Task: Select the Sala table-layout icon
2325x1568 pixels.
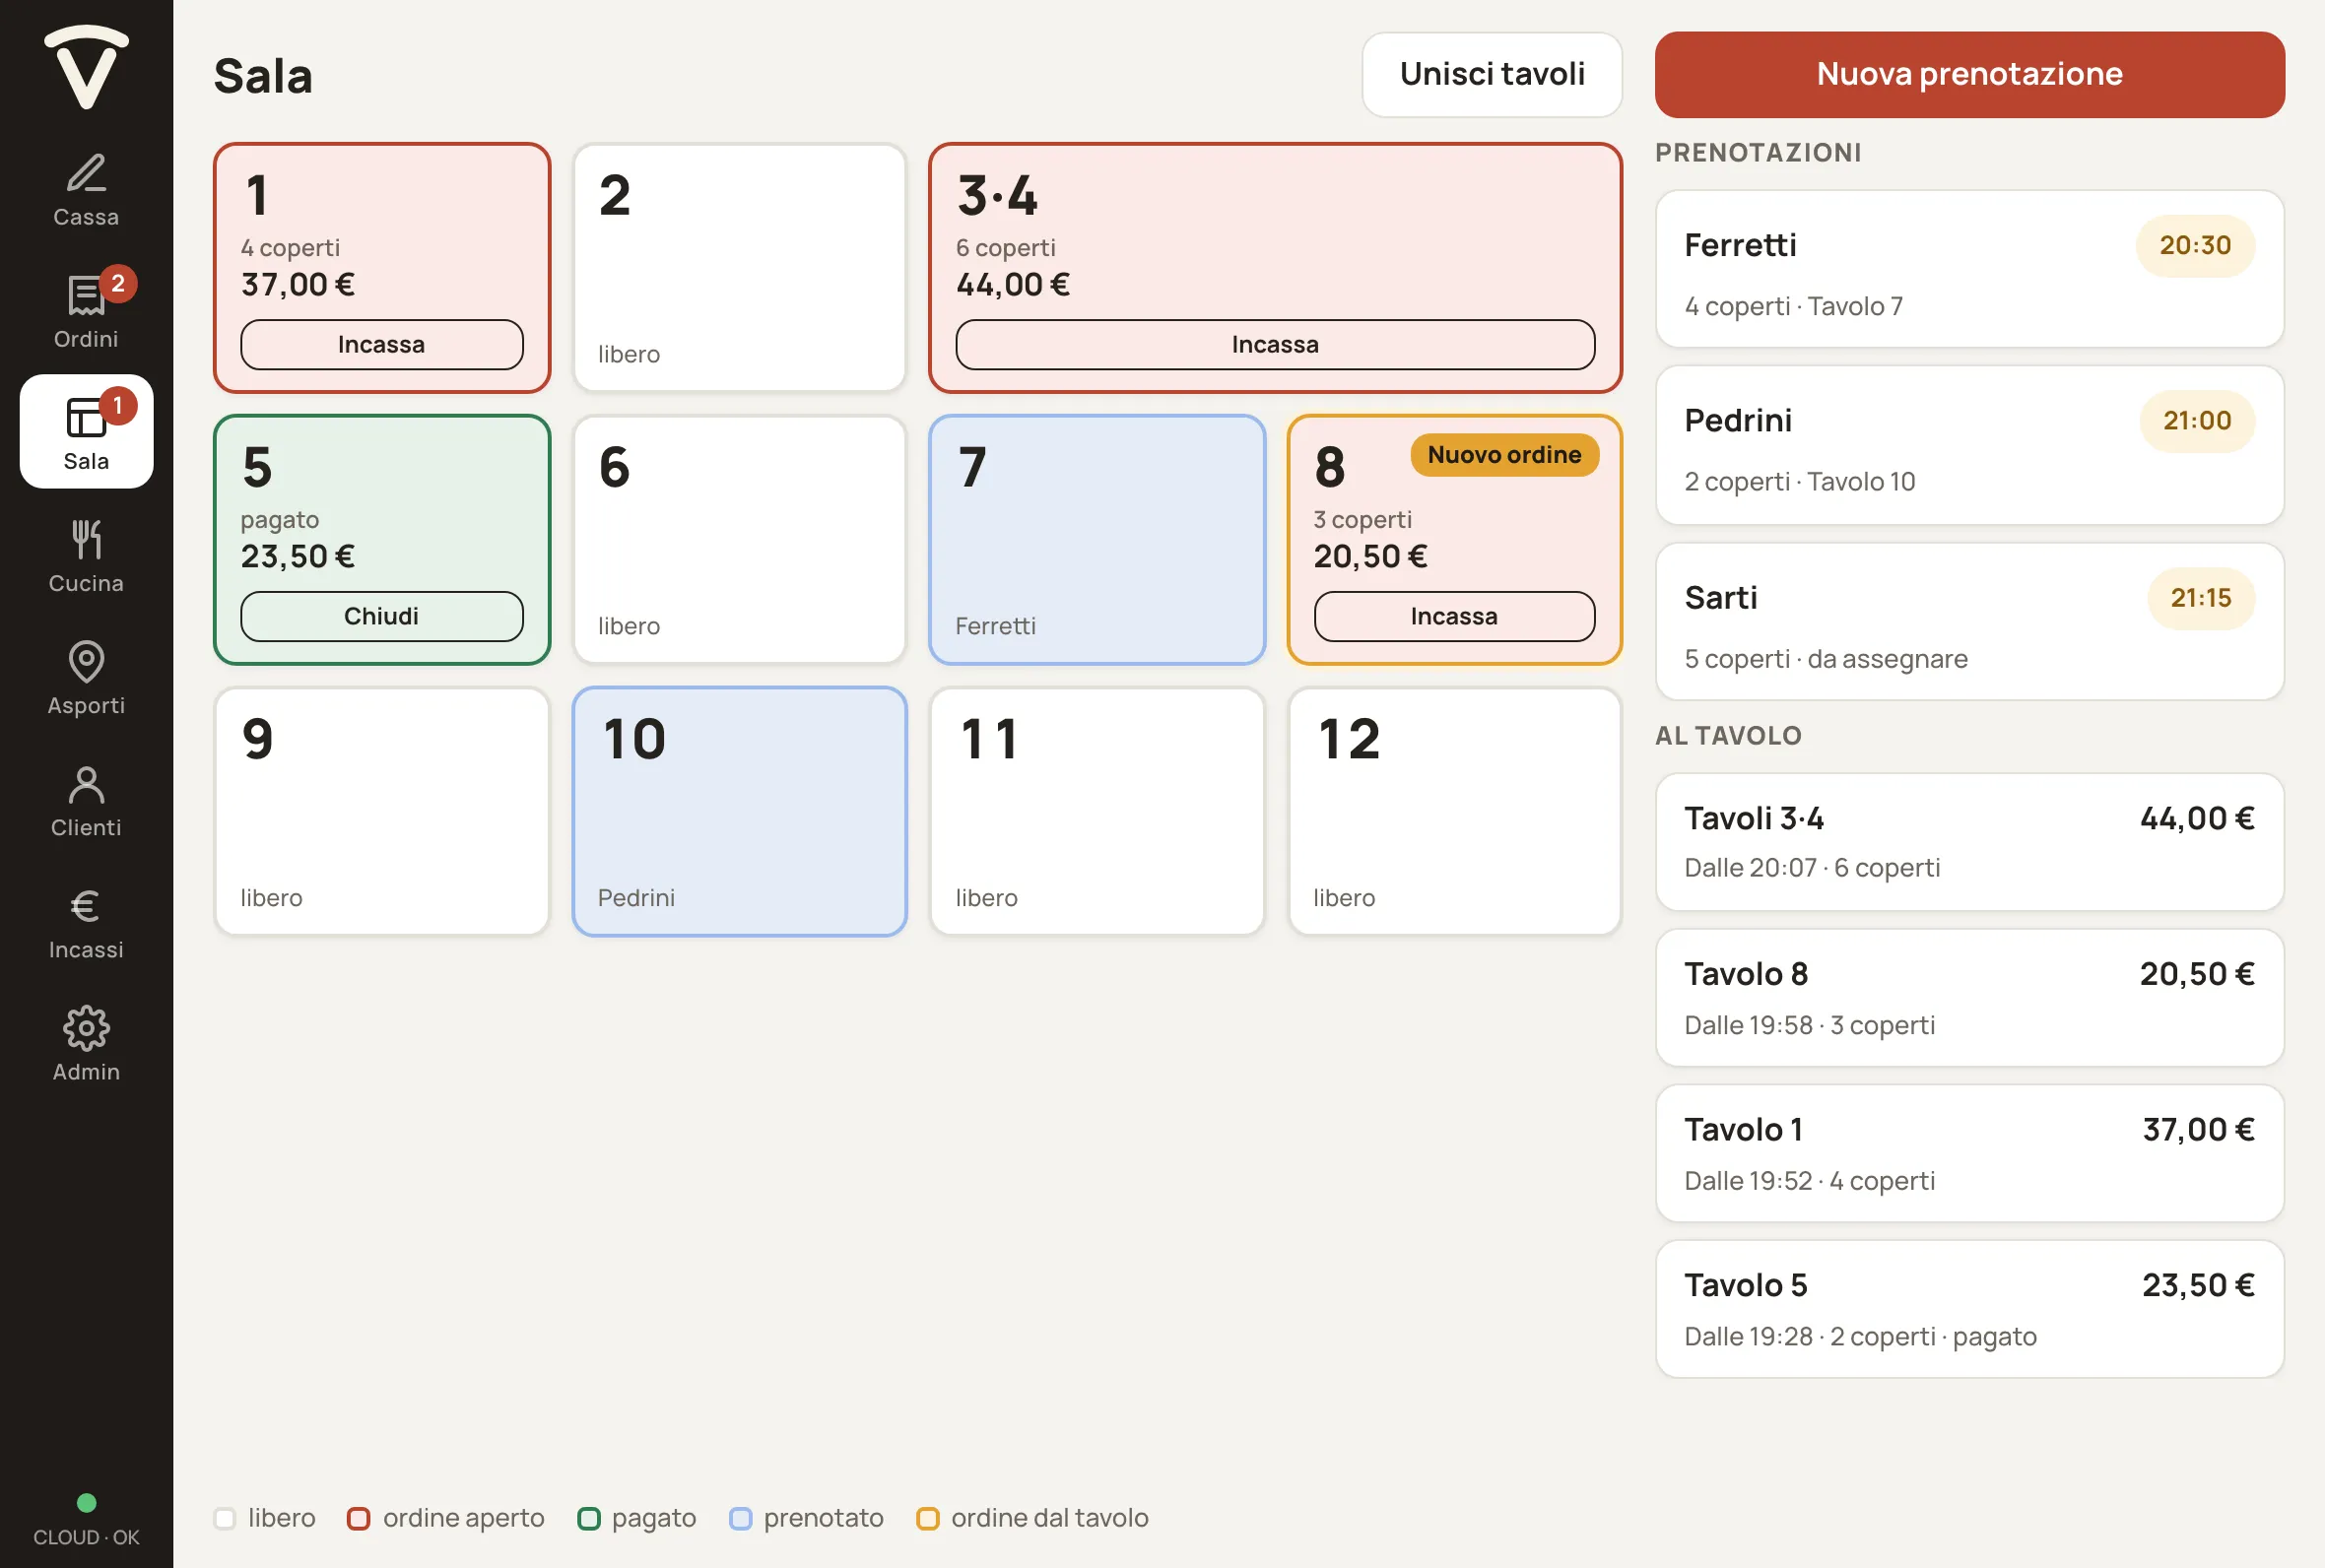Action: pos(86,418)
